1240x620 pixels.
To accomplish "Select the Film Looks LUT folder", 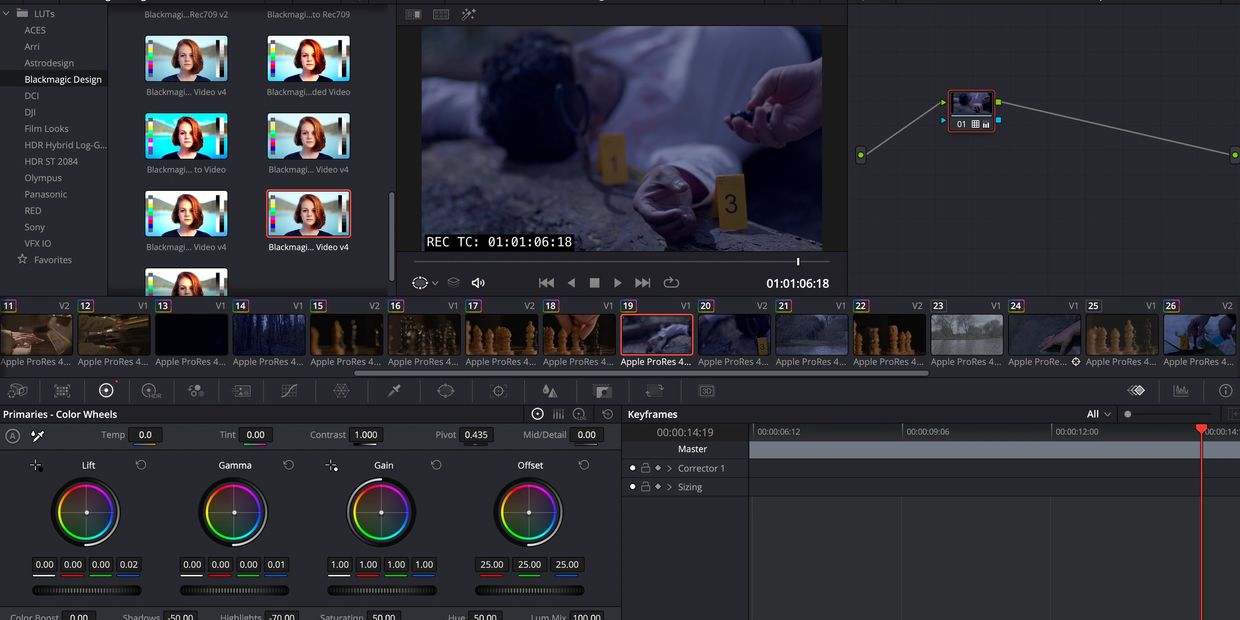I will tap(46, 129).
